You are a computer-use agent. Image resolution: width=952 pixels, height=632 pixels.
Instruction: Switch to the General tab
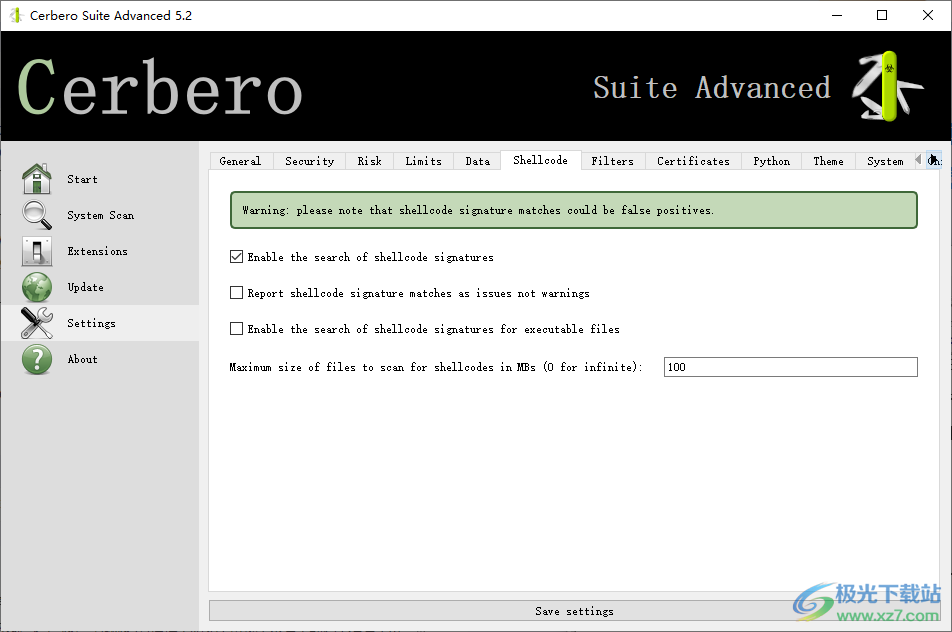click(x=240, y=161)
